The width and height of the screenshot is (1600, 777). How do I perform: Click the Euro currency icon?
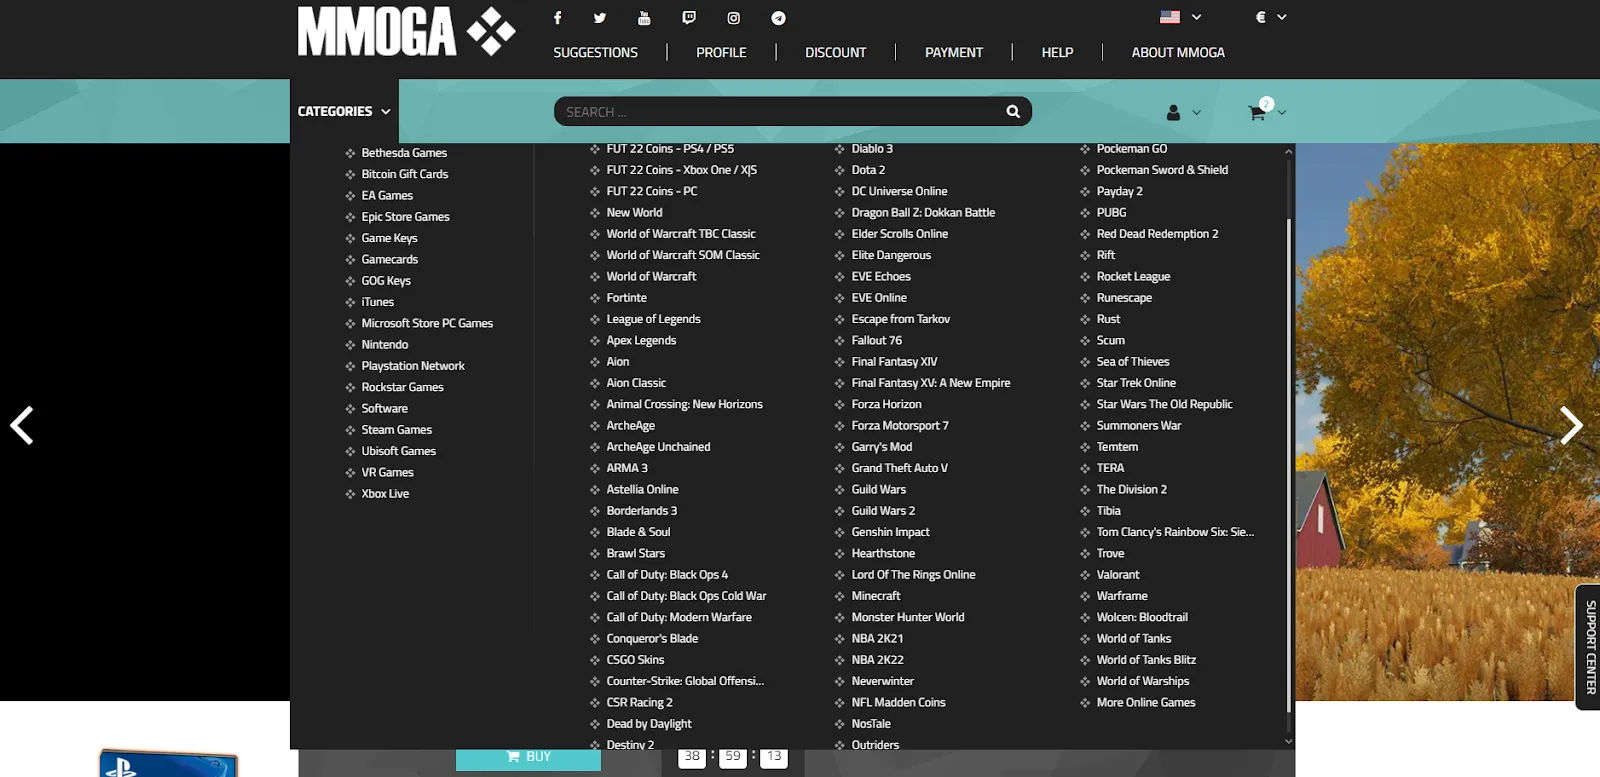pos(1260,17)
